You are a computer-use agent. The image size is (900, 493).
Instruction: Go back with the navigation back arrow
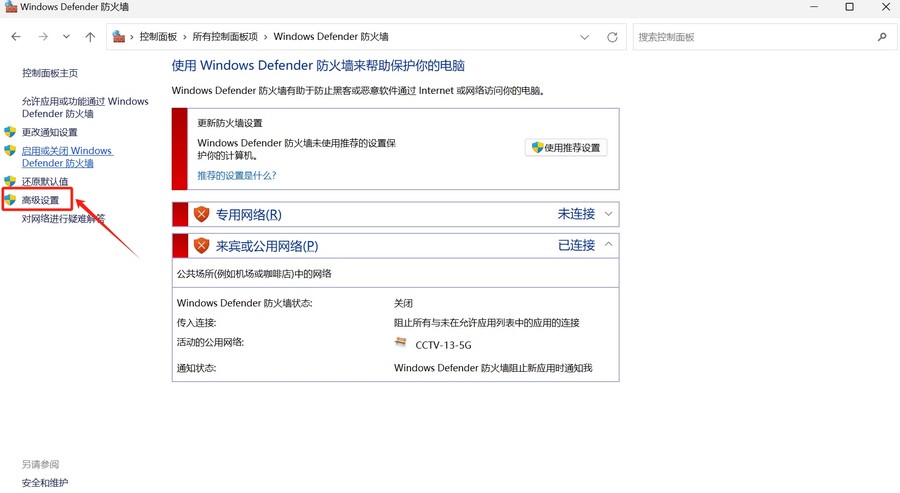pos(16,37)
